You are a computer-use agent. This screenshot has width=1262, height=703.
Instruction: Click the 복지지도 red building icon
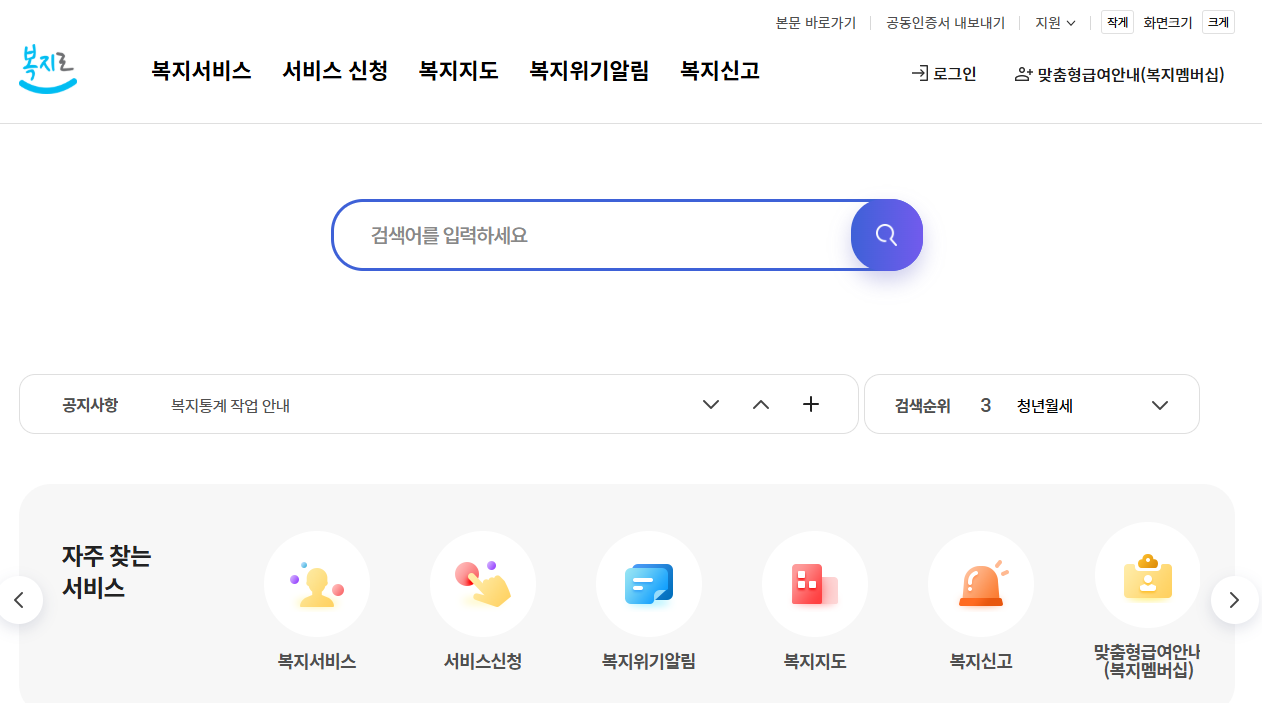tap(814, 583)
